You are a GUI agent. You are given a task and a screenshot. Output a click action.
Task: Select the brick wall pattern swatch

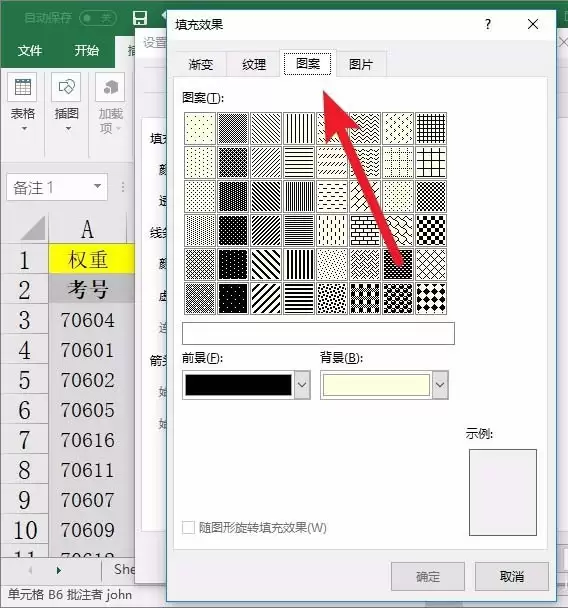coord(365,231)
